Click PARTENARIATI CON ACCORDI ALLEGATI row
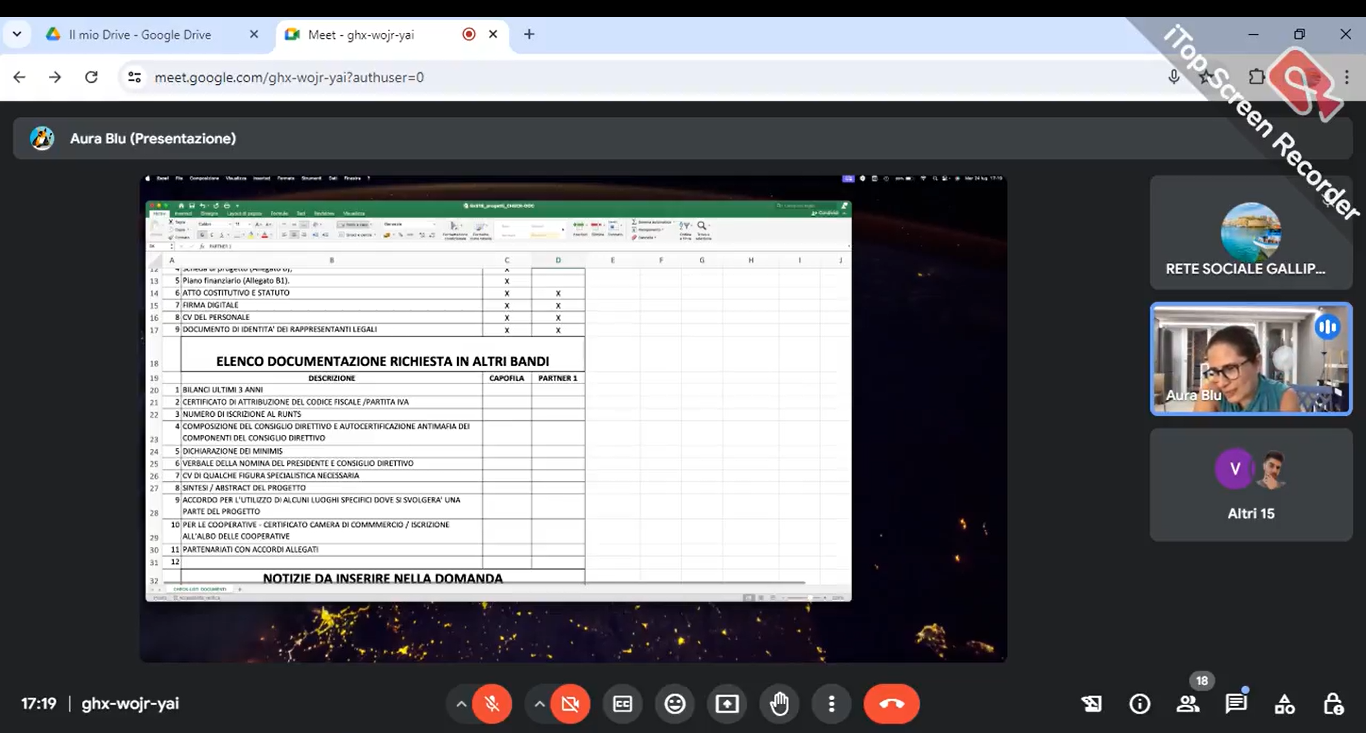The width and height of the screenshot is (1366, 733). [x=332, y=549]
